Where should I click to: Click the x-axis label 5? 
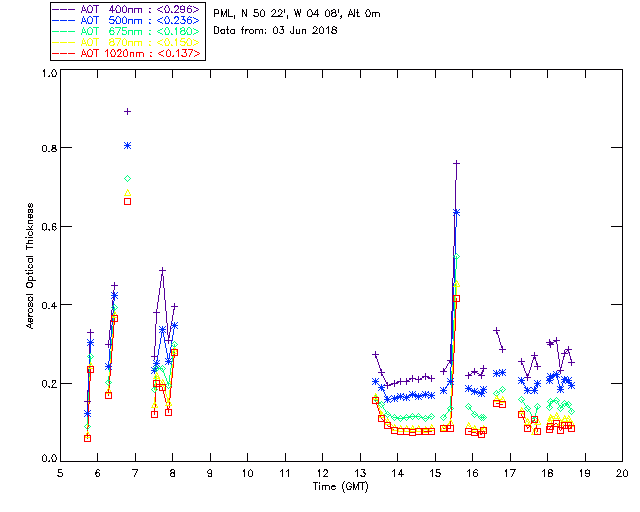click(x=60, y=473)
